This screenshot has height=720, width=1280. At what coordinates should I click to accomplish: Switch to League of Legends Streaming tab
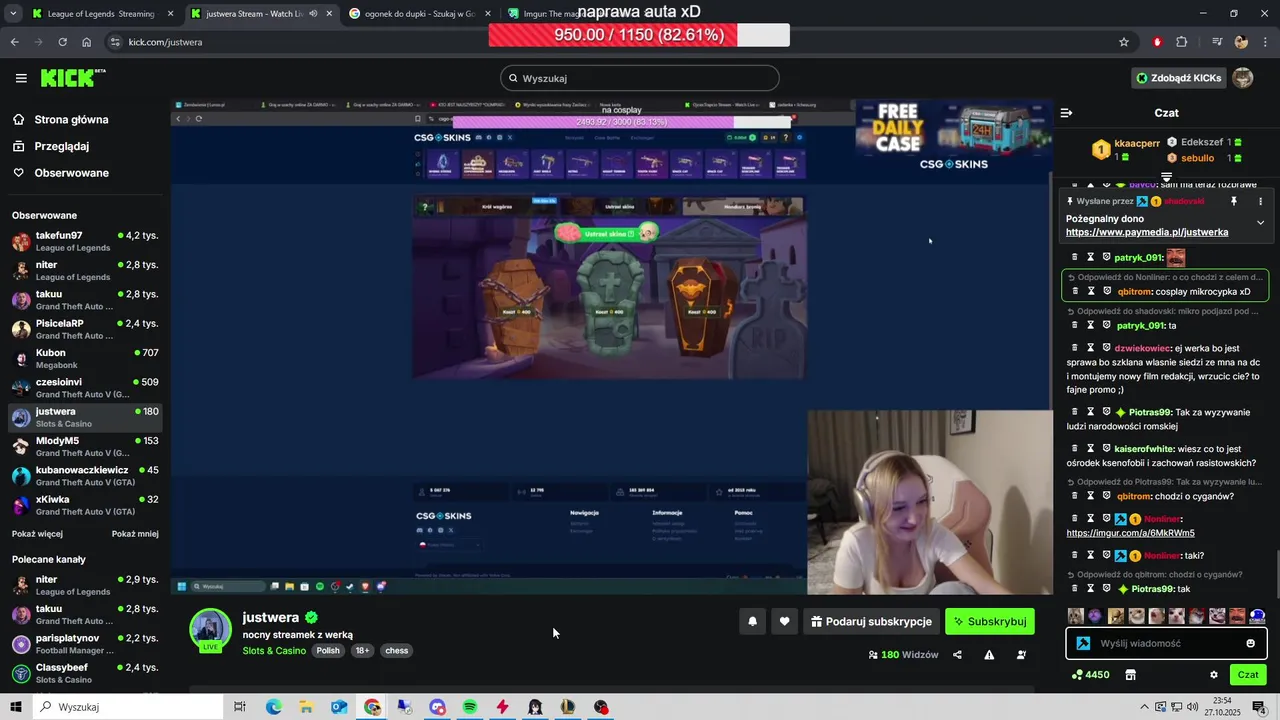coord(101,14)
